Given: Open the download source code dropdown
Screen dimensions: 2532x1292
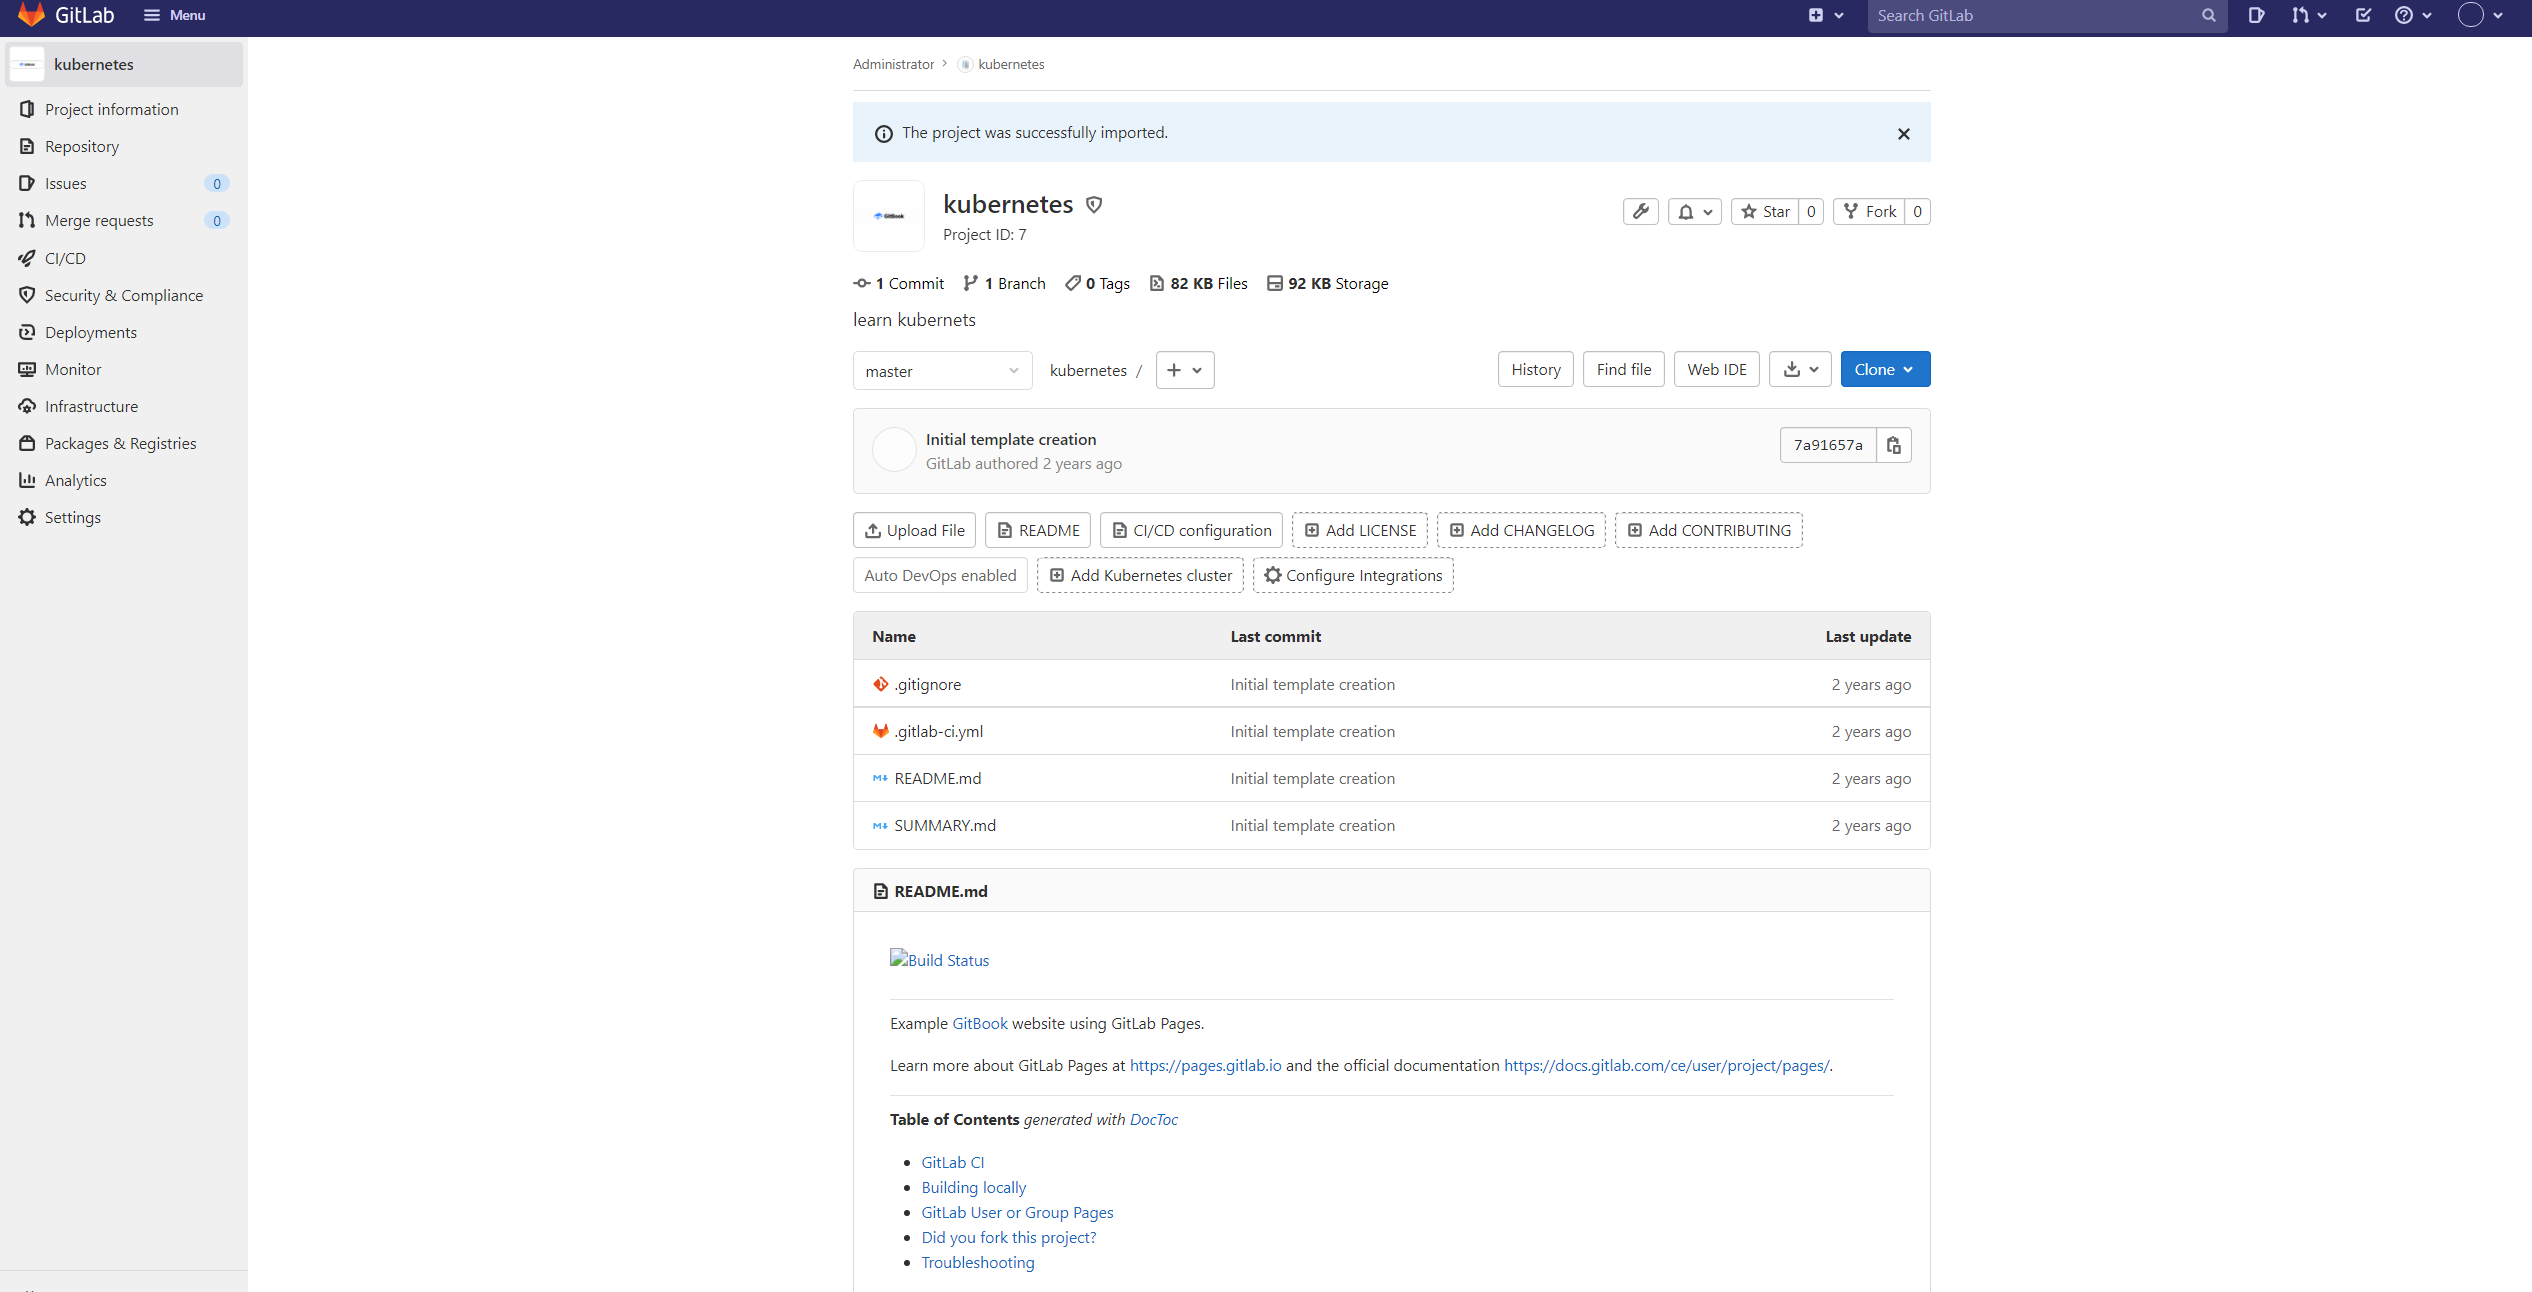Looking at the screenshot, I should 1800,369.
